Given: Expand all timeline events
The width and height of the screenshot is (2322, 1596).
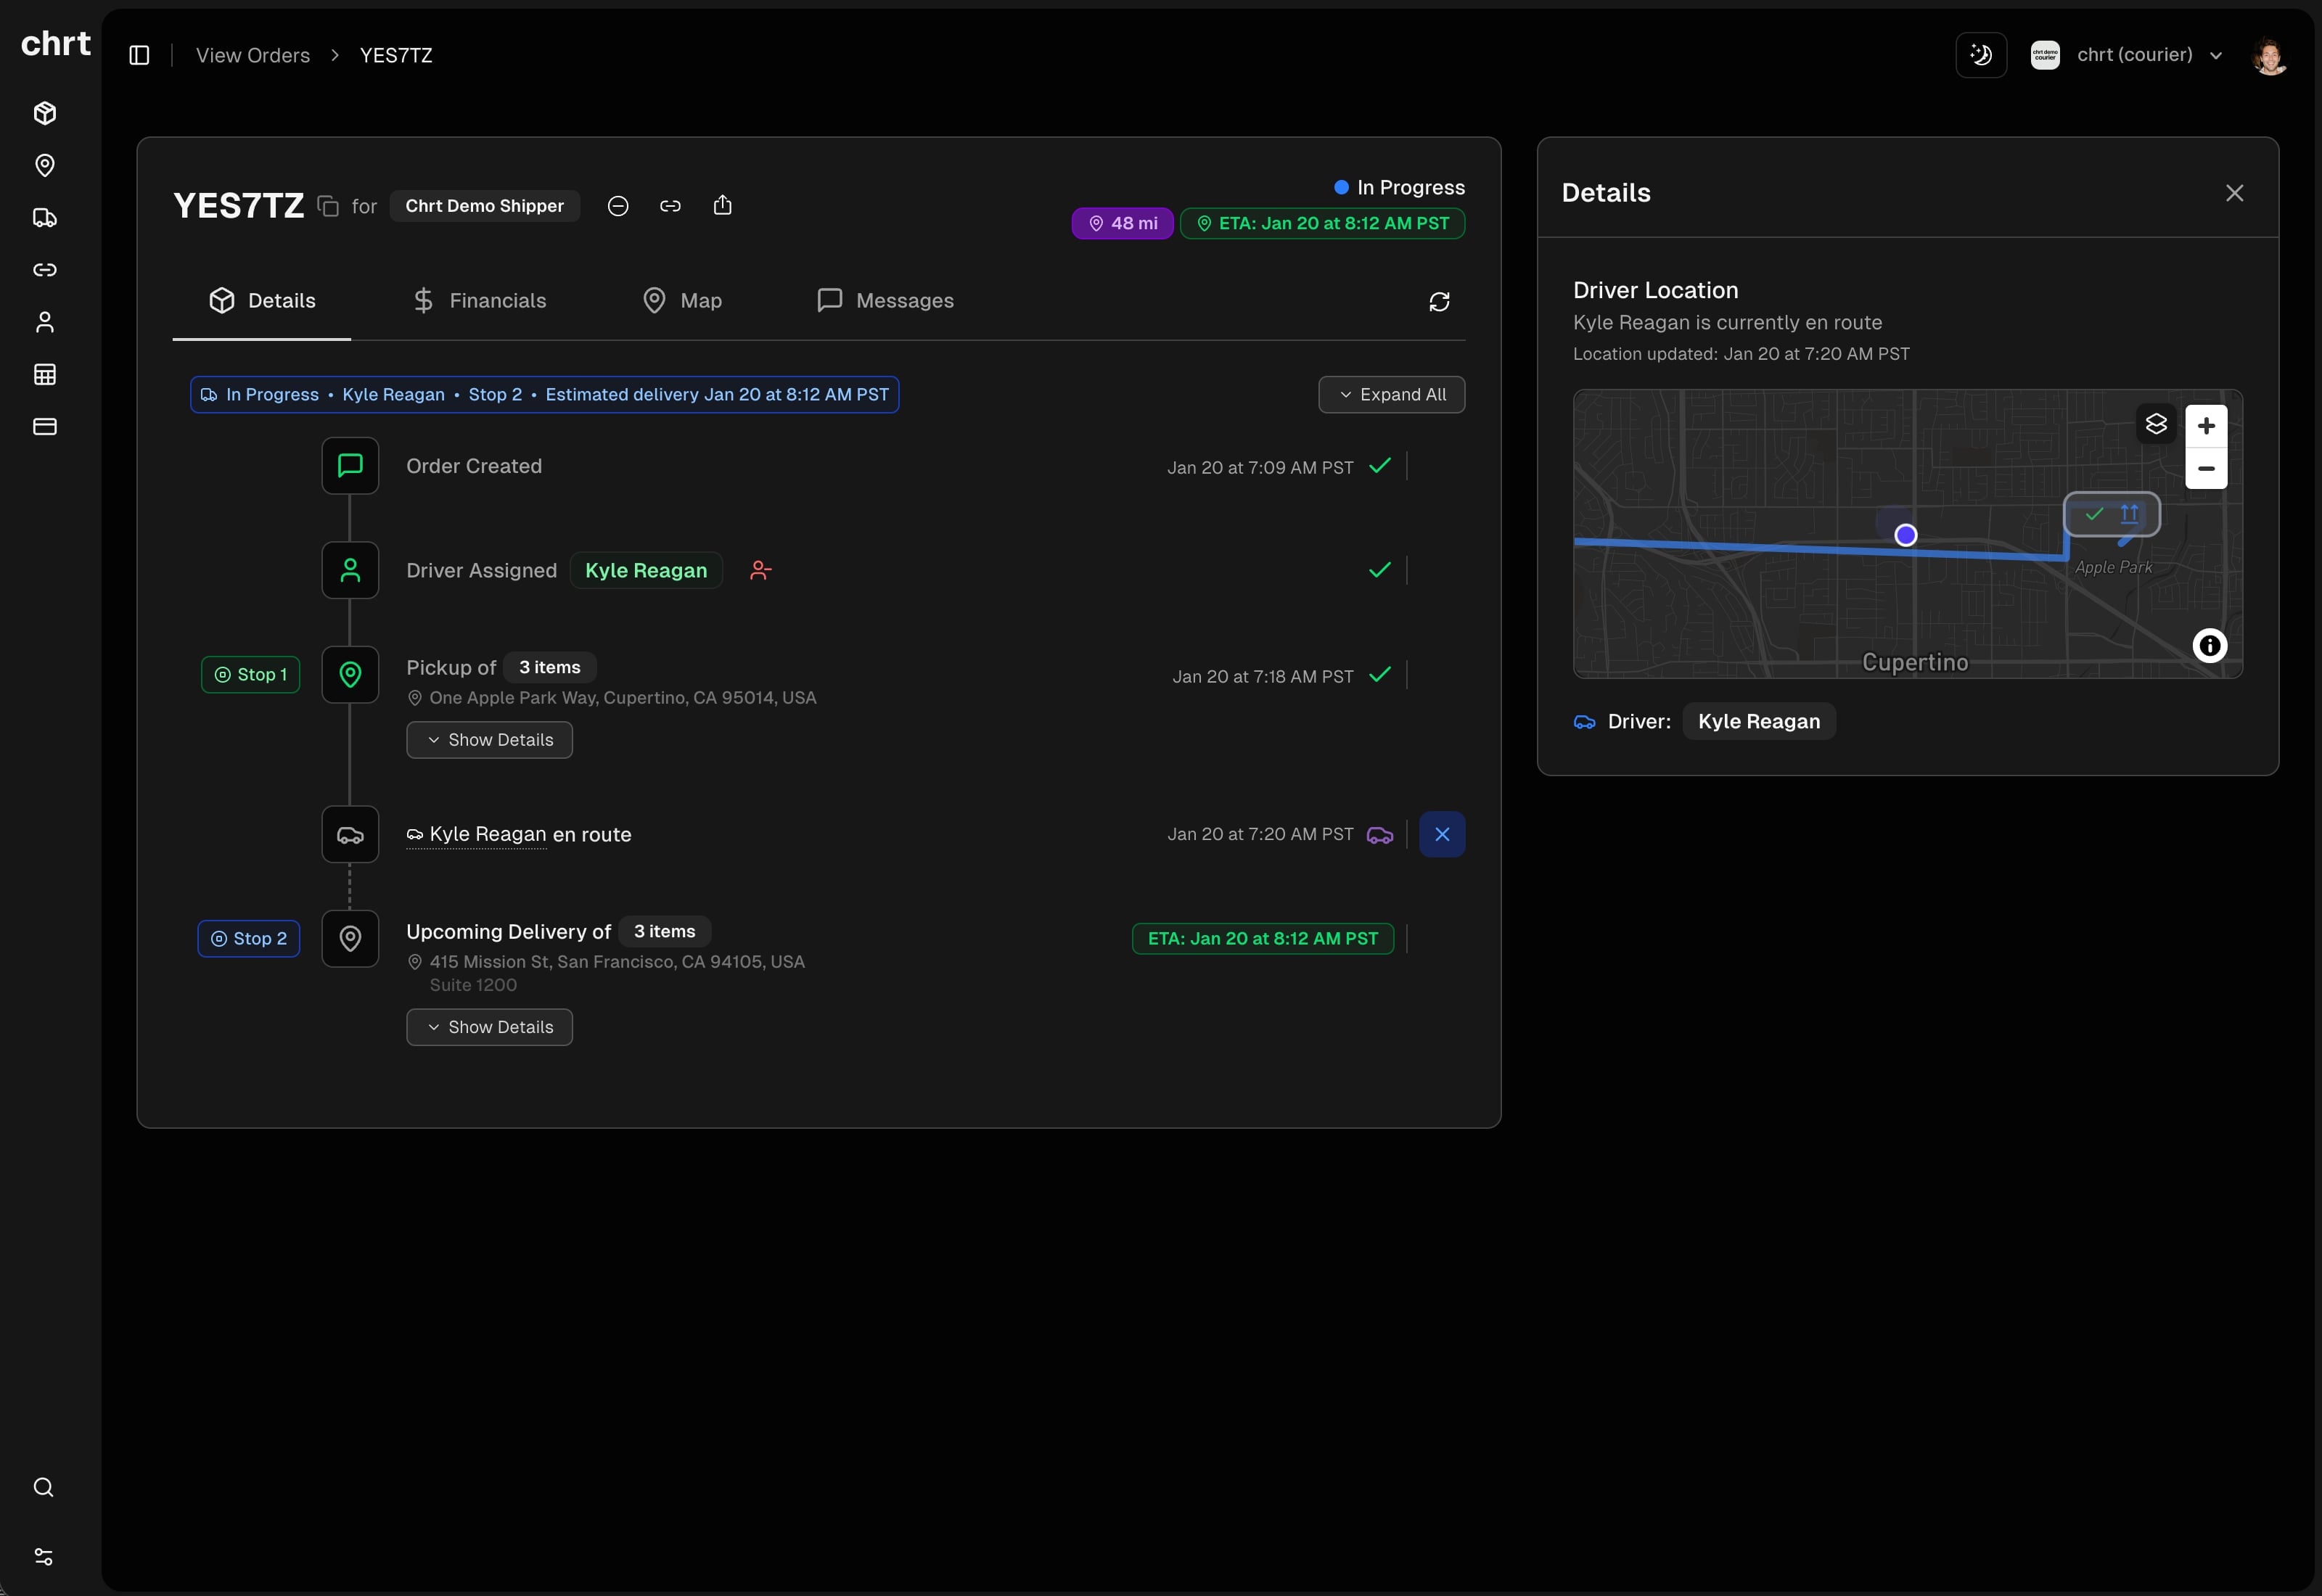Looking at the screenshot, I should [x=1391, y=394].
